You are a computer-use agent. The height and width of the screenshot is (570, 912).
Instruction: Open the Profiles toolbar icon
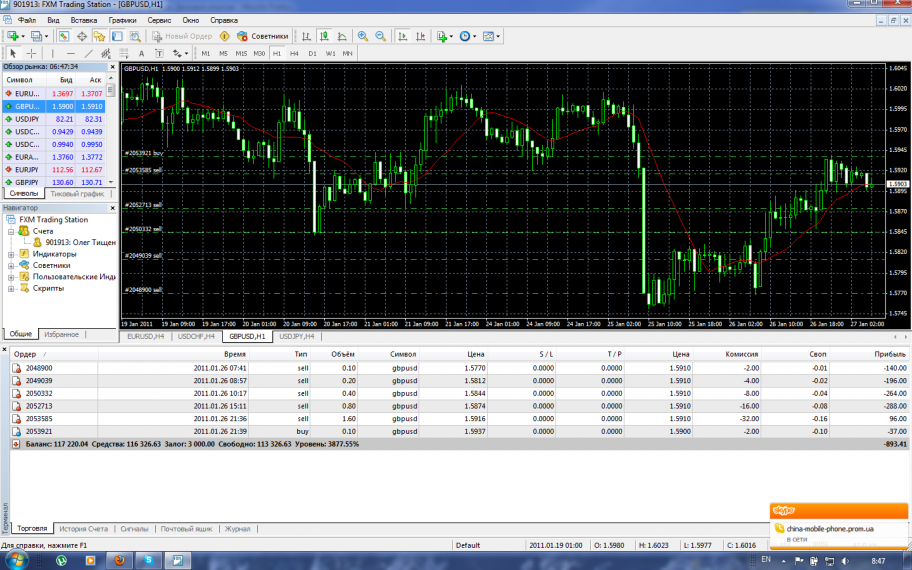(39, 36)
